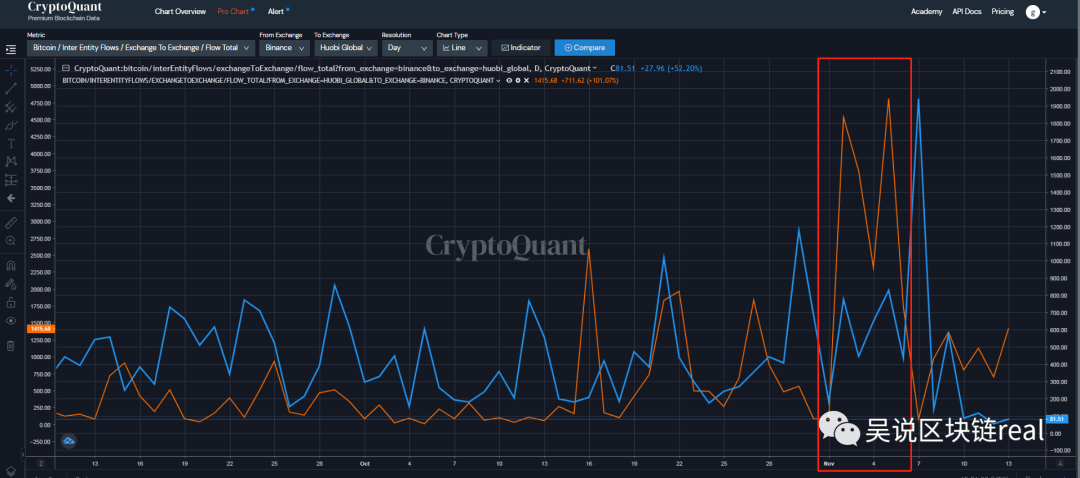The image size is (1080, 478).
Task: Select the ruler measure tool
Action: click(11, 223)
